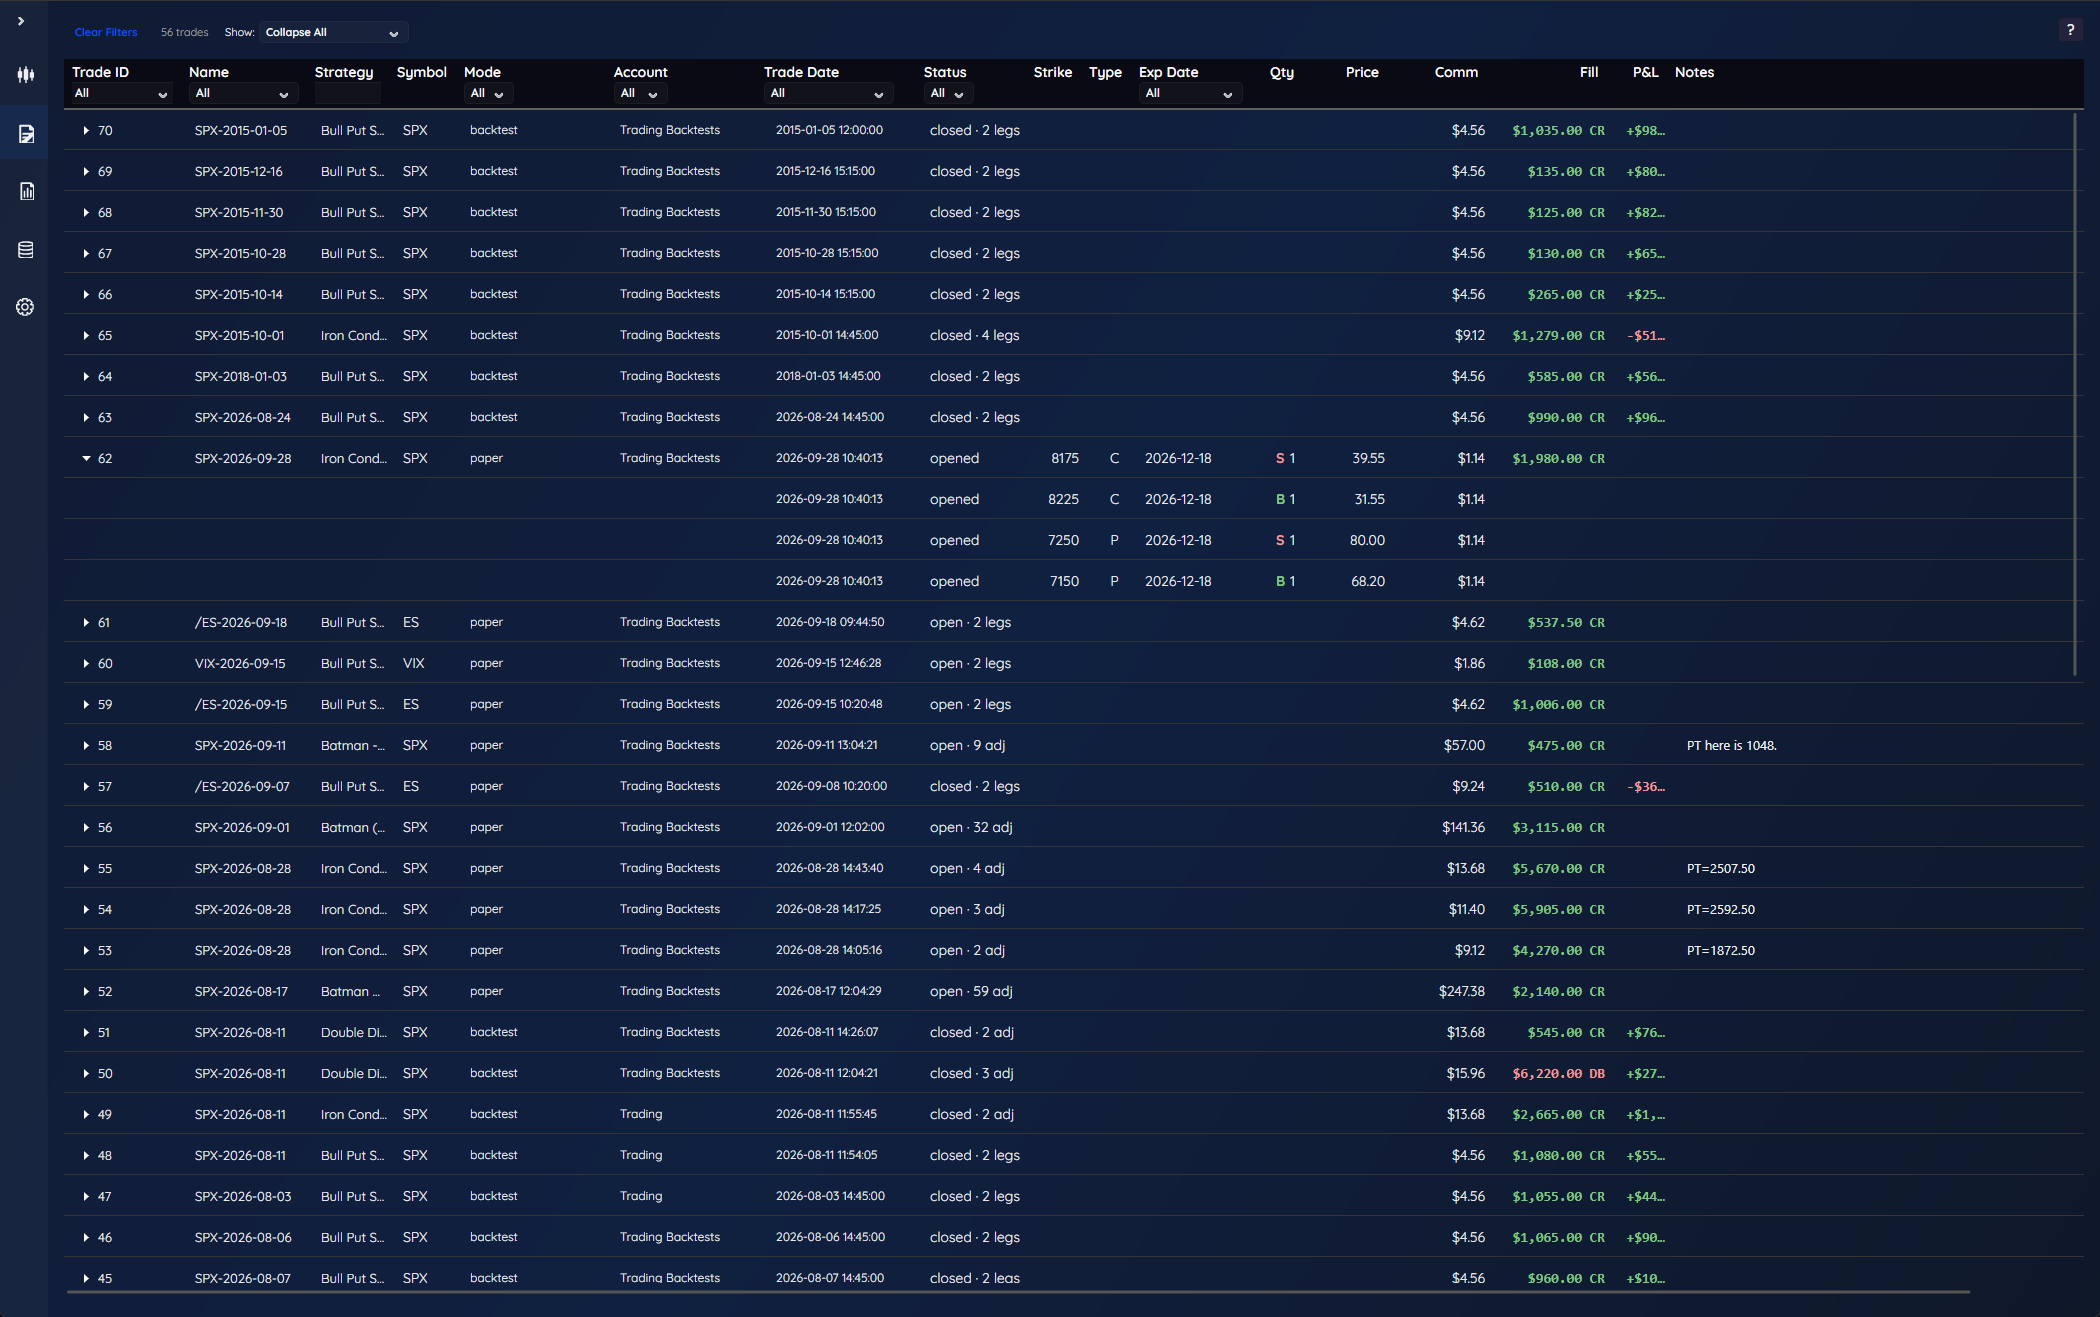Image resolution: width=2100 pixels, height=1317 pixels.
Task: Click the name "VIX-2026-09-15"
Action: click(x=240, y=664)
